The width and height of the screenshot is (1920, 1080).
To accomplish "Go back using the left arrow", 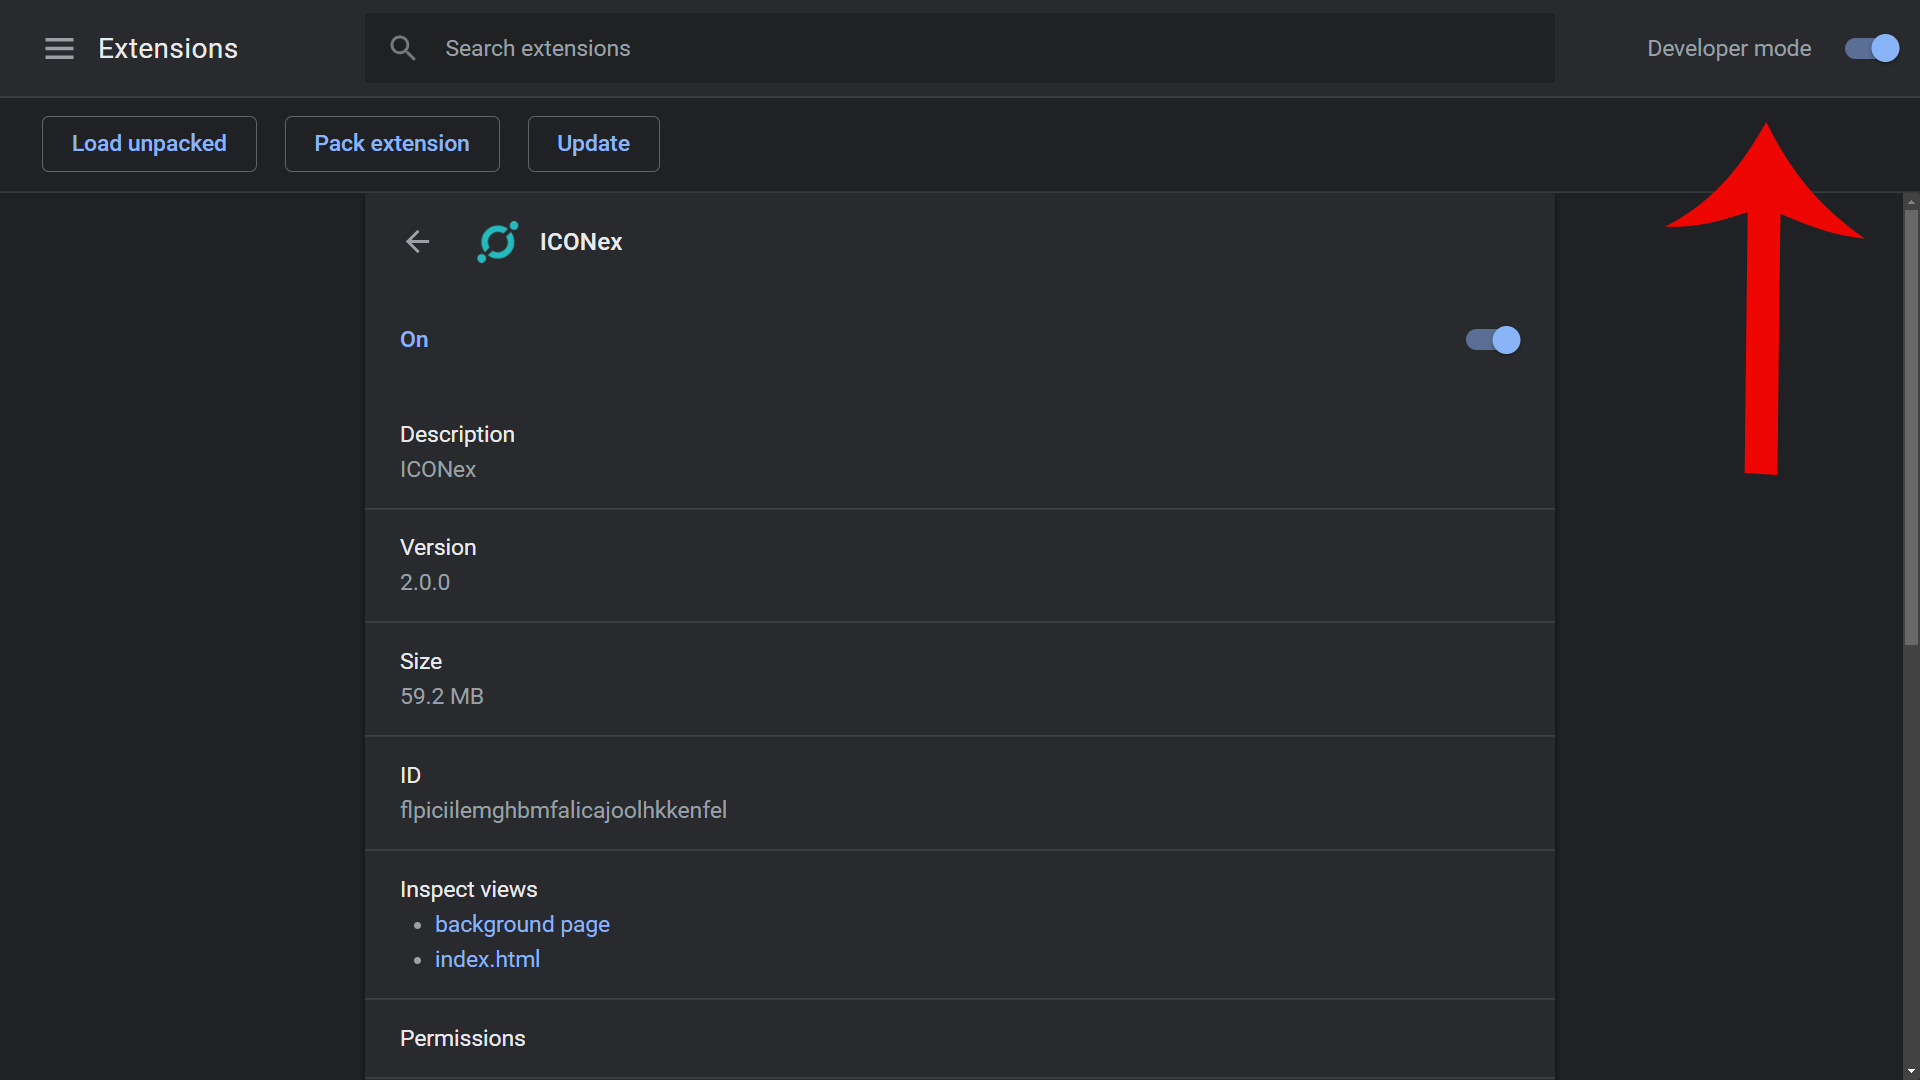I will point(417,241).
